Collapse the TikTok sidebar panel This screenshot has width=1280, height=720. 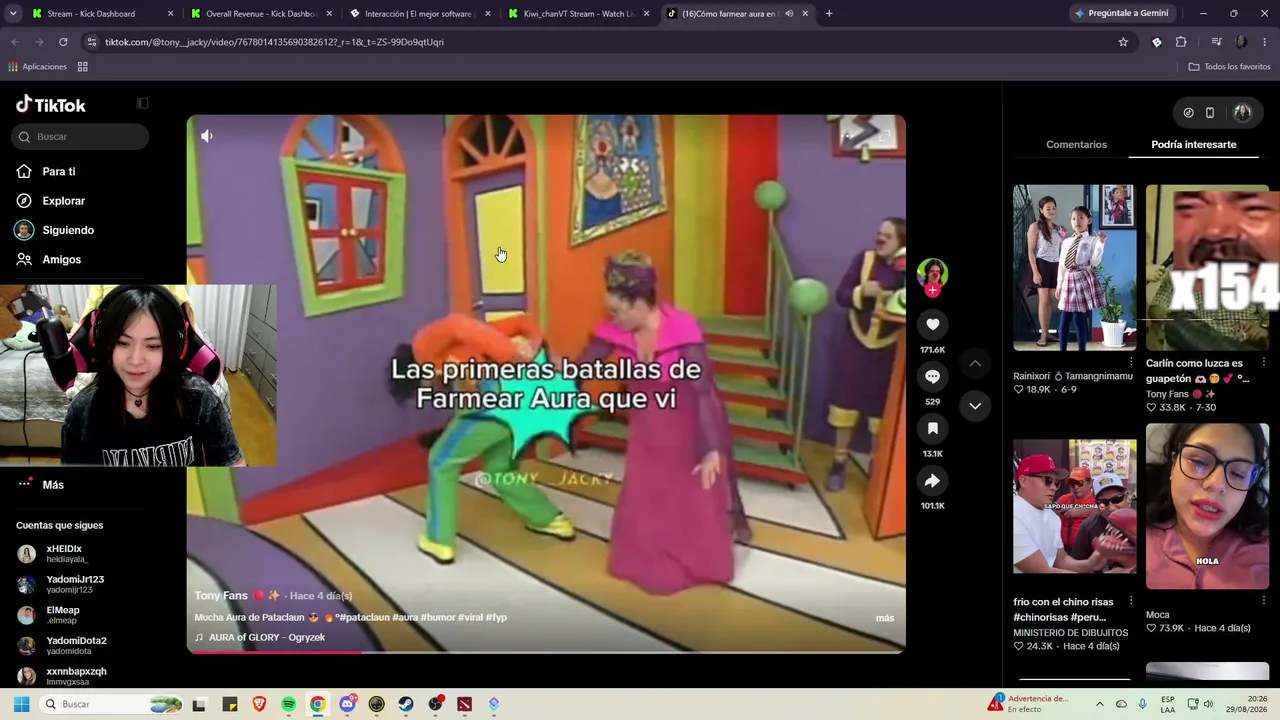pos(143,104)
